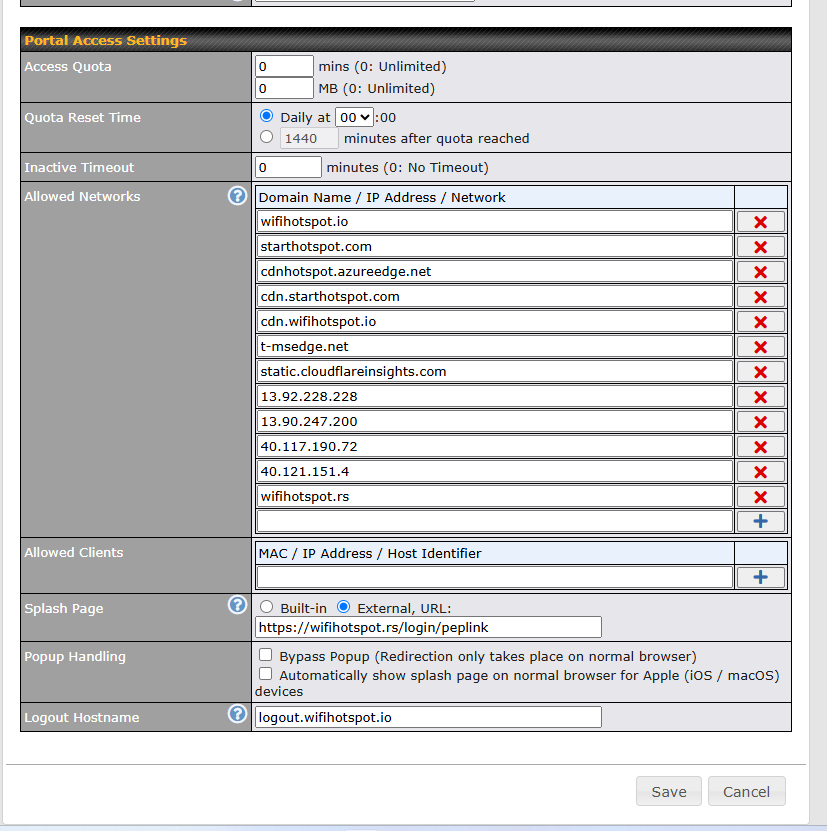This screenshot has width=827, height=831.
Task: Click the external splash page URL field
Action: (428, 627)
